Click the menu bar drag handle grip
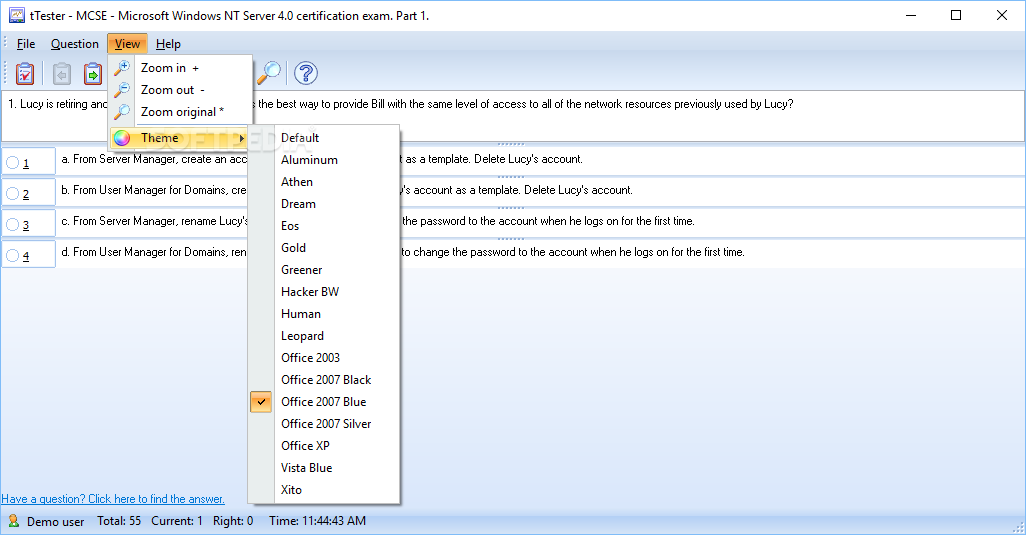The image size is (1026, 535). point(7,44)
